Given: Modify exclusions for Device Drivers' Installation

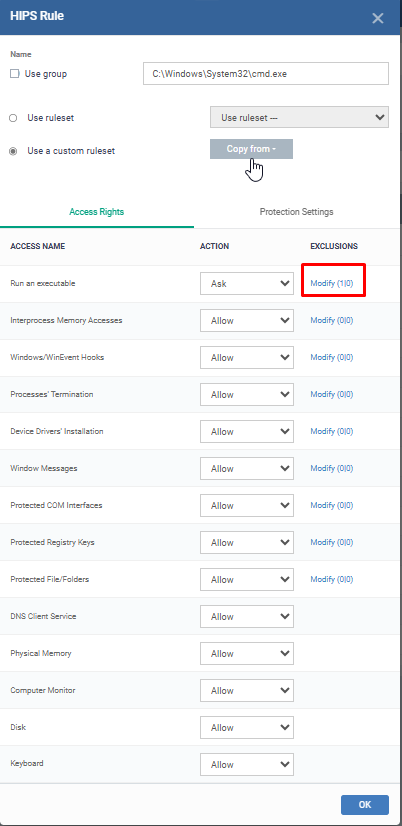Looking at the screenshot, I should tap(331, 431).
